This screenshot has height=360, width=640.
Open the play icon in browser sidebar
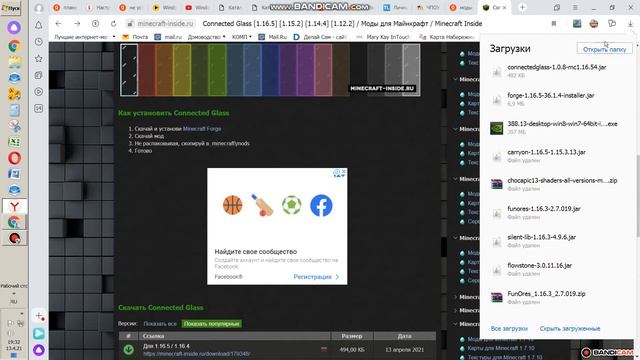point(39,91)
